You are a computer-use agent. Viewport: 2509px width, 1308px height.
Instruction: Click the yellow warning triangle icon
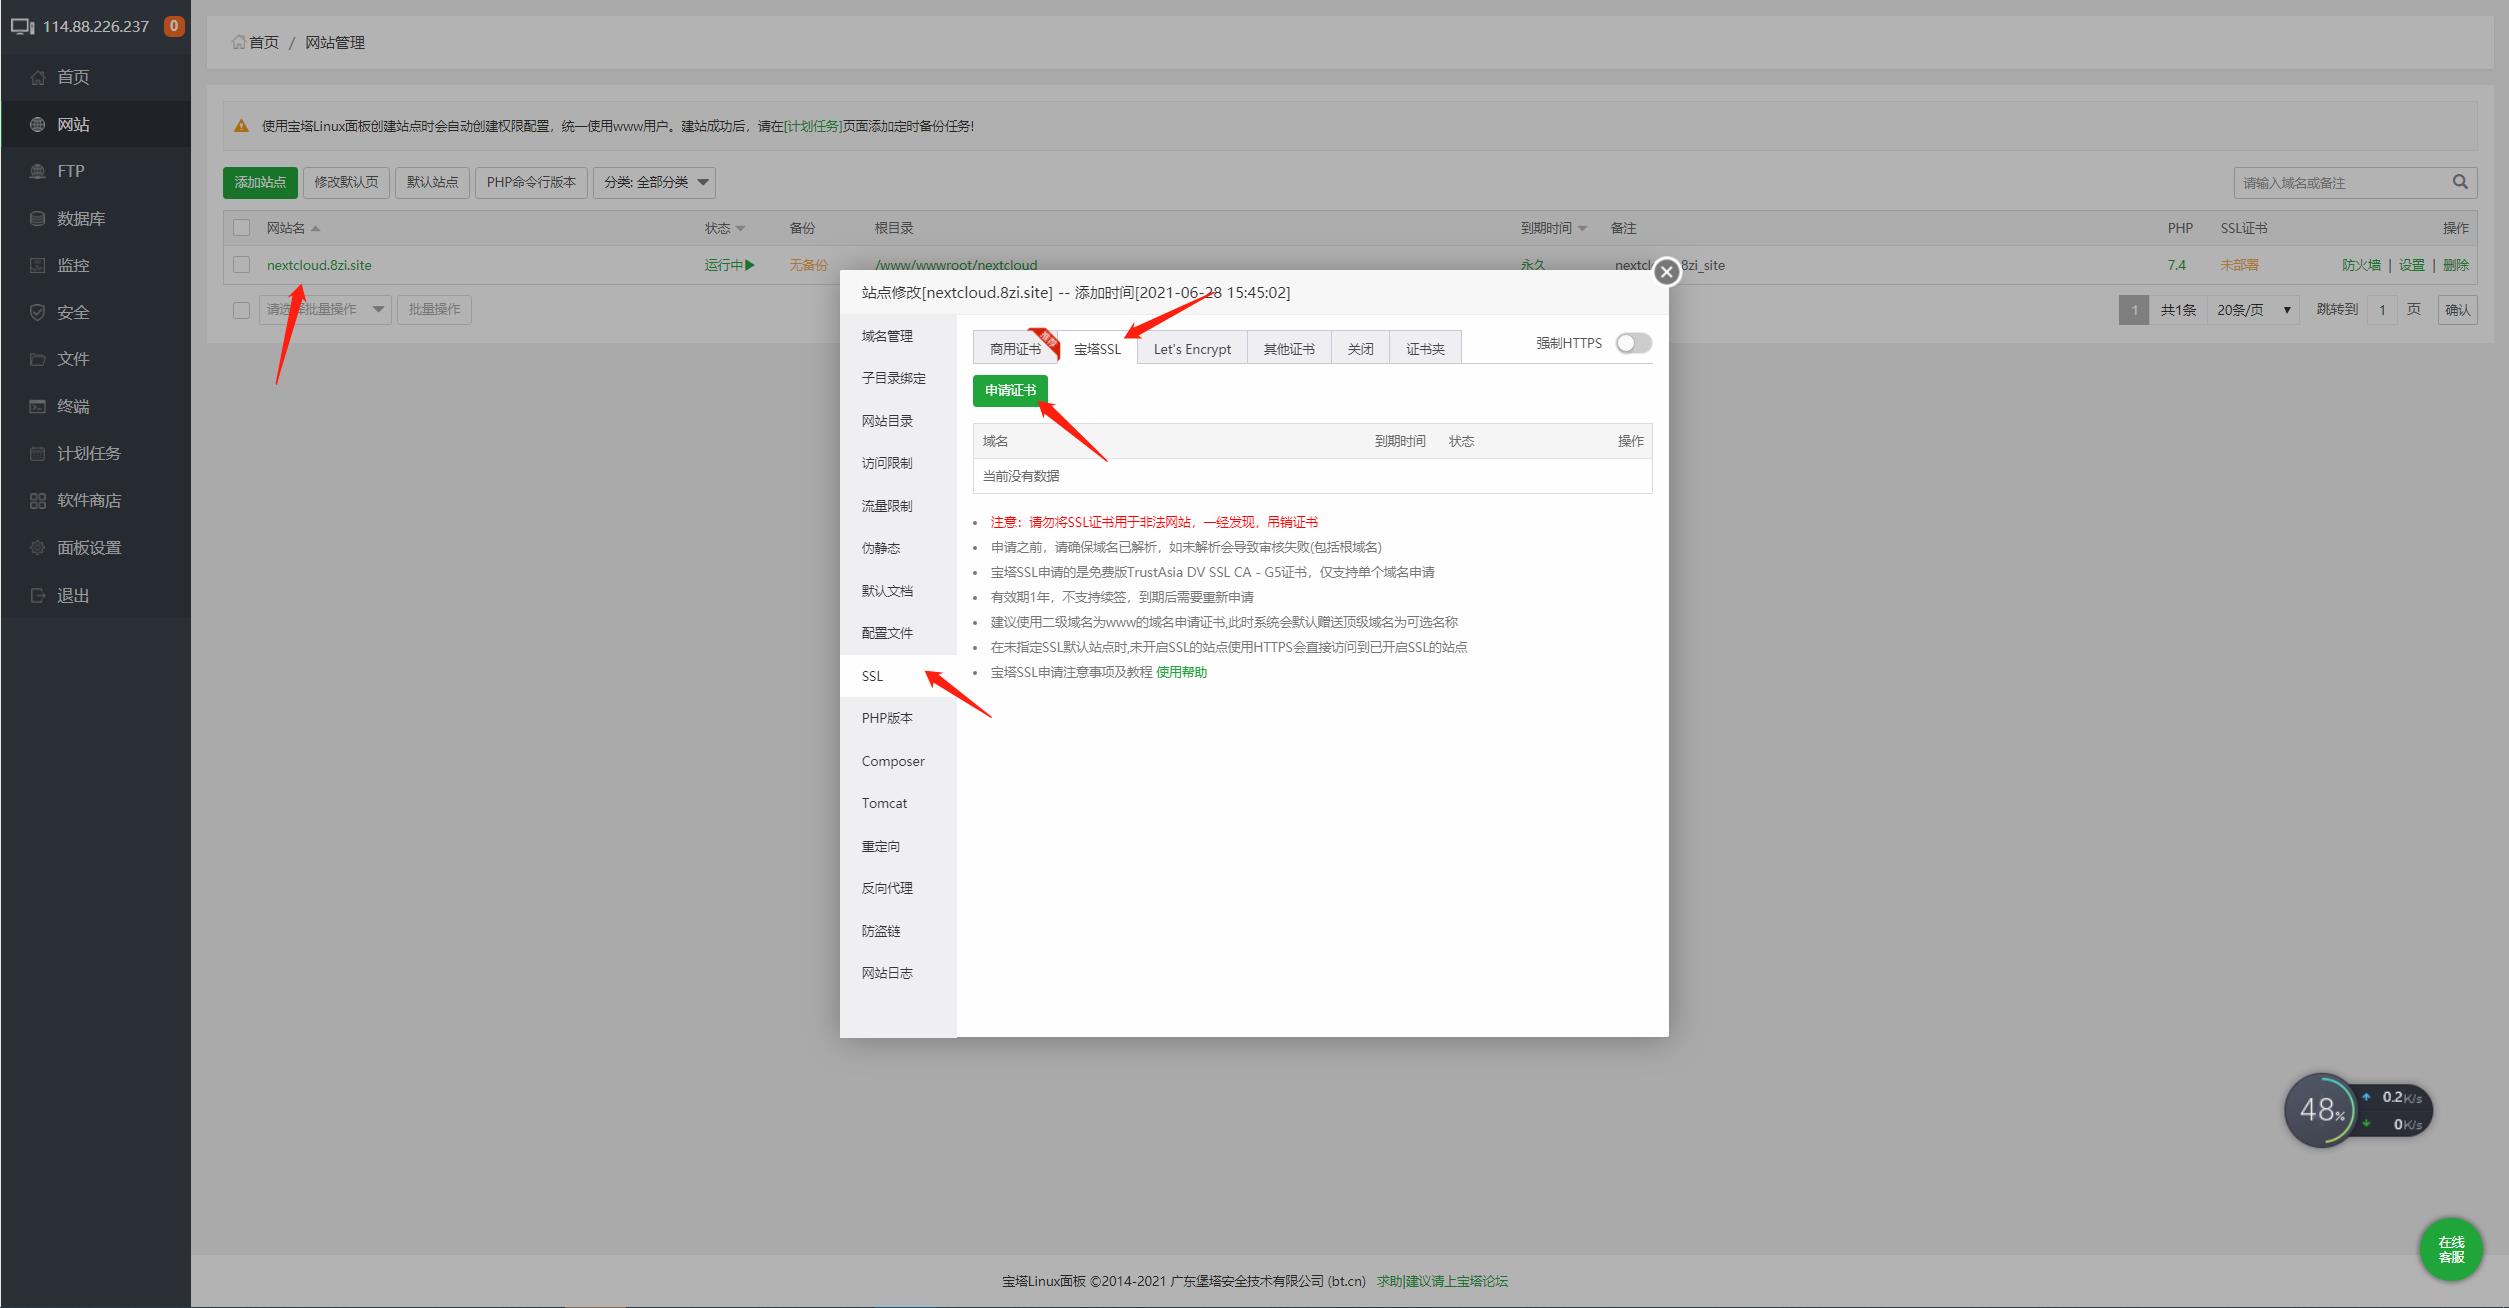coord(241,126)
